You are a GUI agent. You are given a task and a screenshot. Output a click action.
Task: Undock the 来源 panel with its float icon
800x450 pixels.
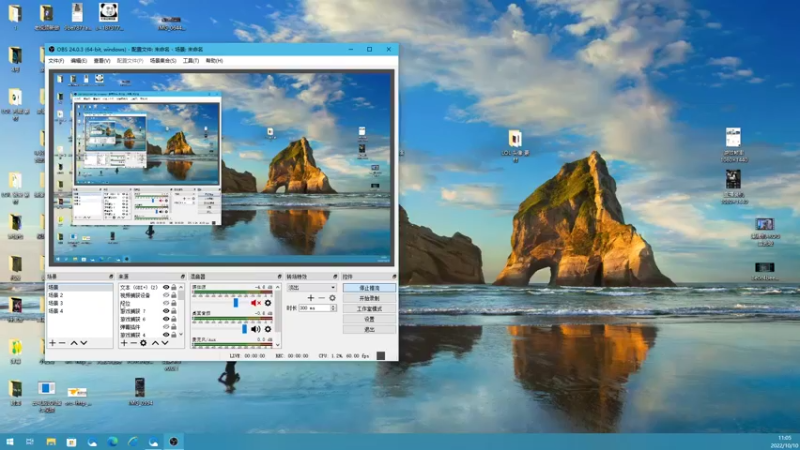[182, 277]
